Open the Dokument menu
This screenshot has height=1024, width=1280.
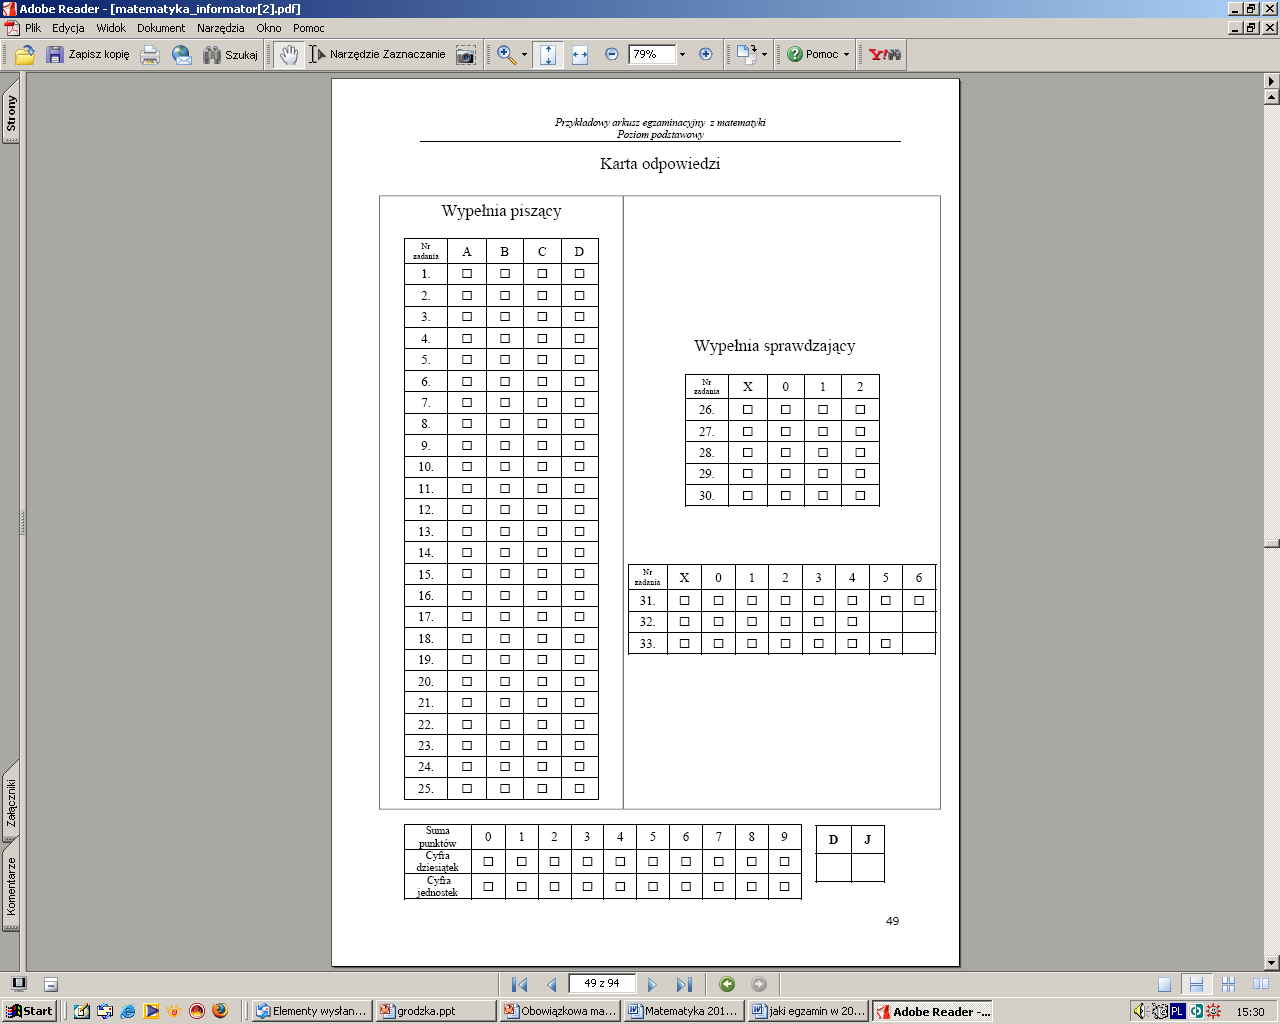(161, 28)
